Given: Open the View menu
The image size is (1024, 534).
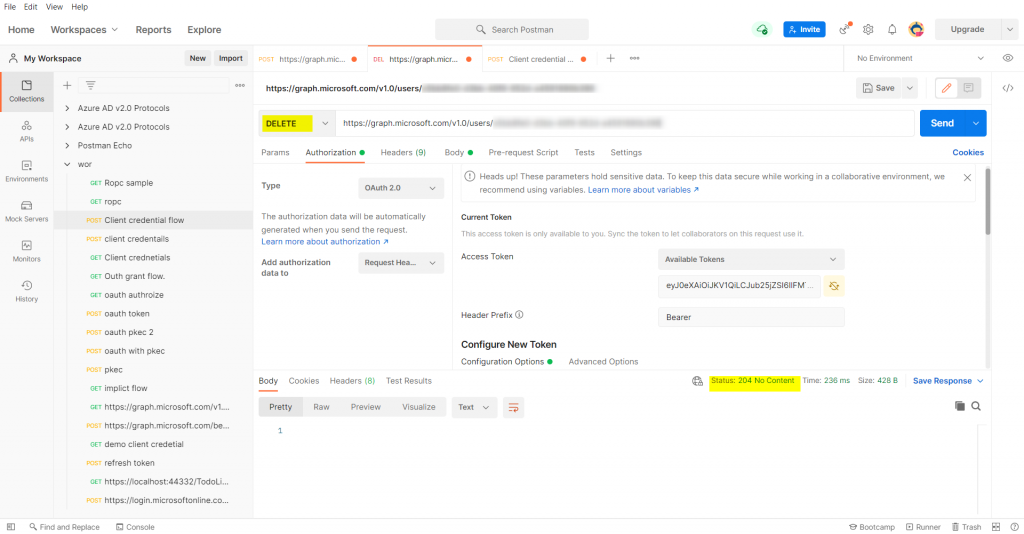Looking at the screenshot, I should point(54,7).
